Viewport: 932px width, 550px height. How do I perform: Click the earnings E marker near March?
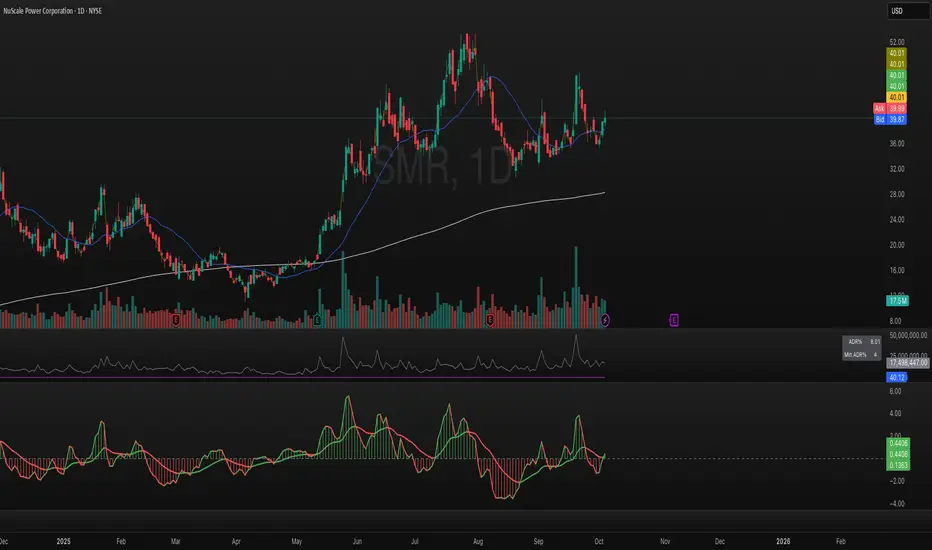(x=176, y=320)
